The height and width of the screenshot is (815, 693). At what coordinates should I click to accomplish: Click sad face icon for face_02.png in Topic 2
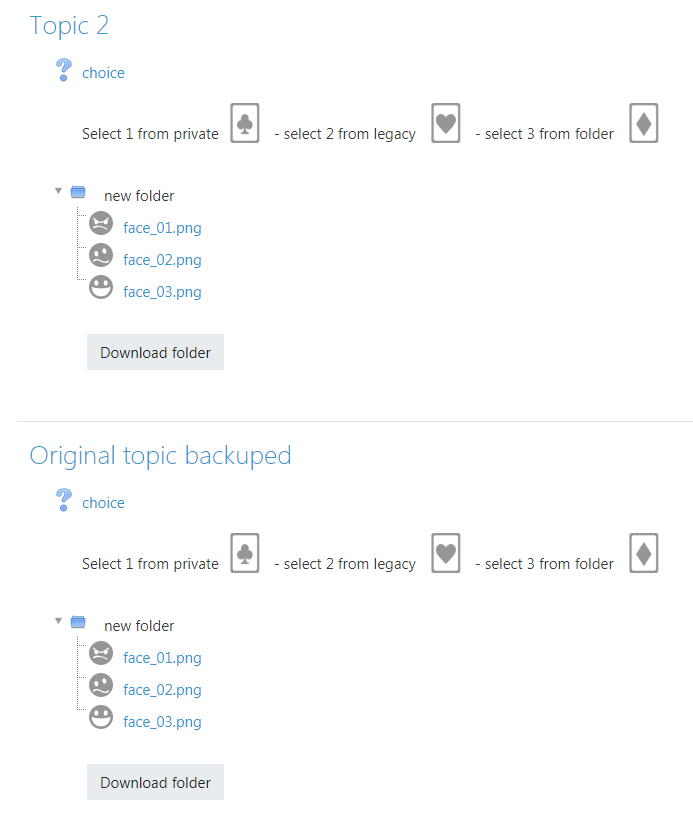[101, 256]
